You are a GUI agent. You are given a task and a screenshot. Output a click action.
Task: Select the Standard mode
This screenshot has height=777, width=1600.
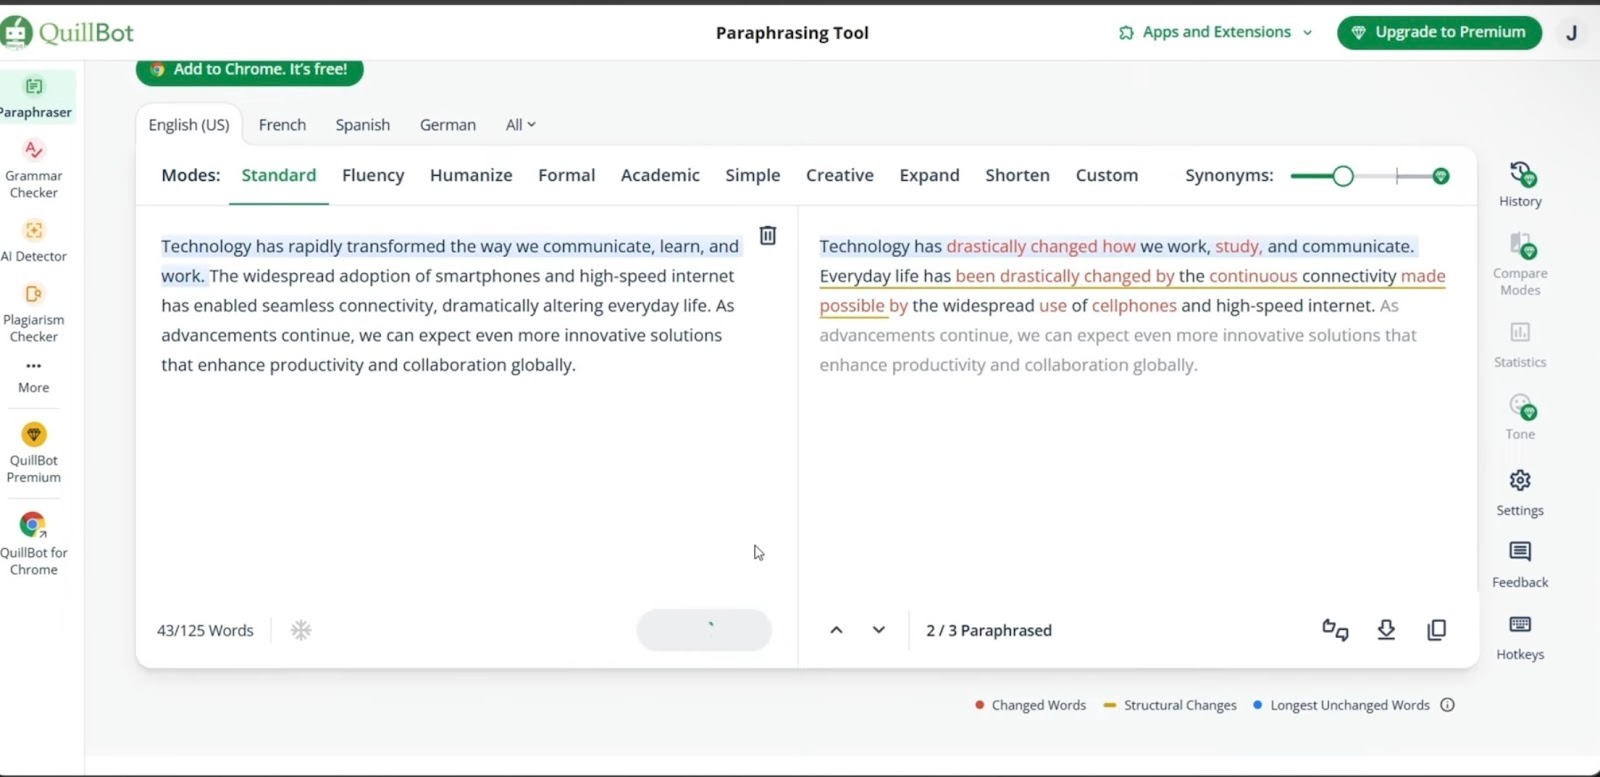pyautogui.click(x=279, y=175)
